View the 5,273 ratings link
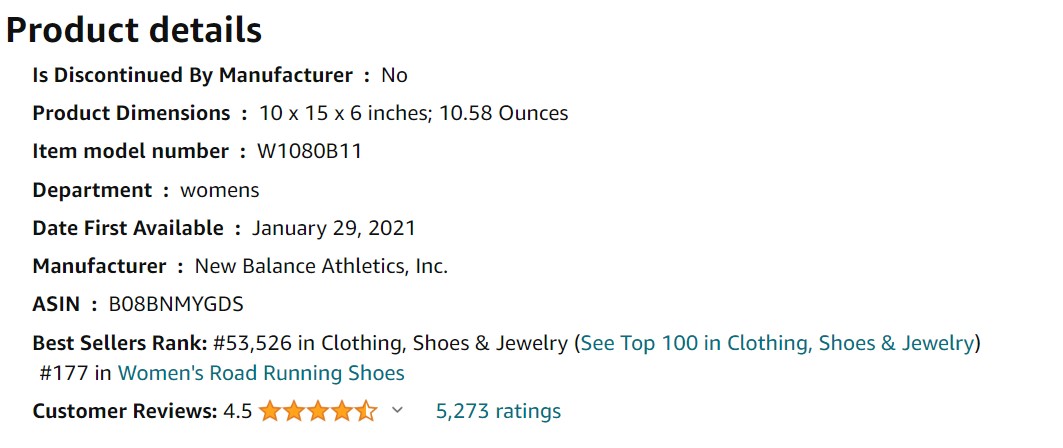 pyautogui.click(x=498, y=411)
